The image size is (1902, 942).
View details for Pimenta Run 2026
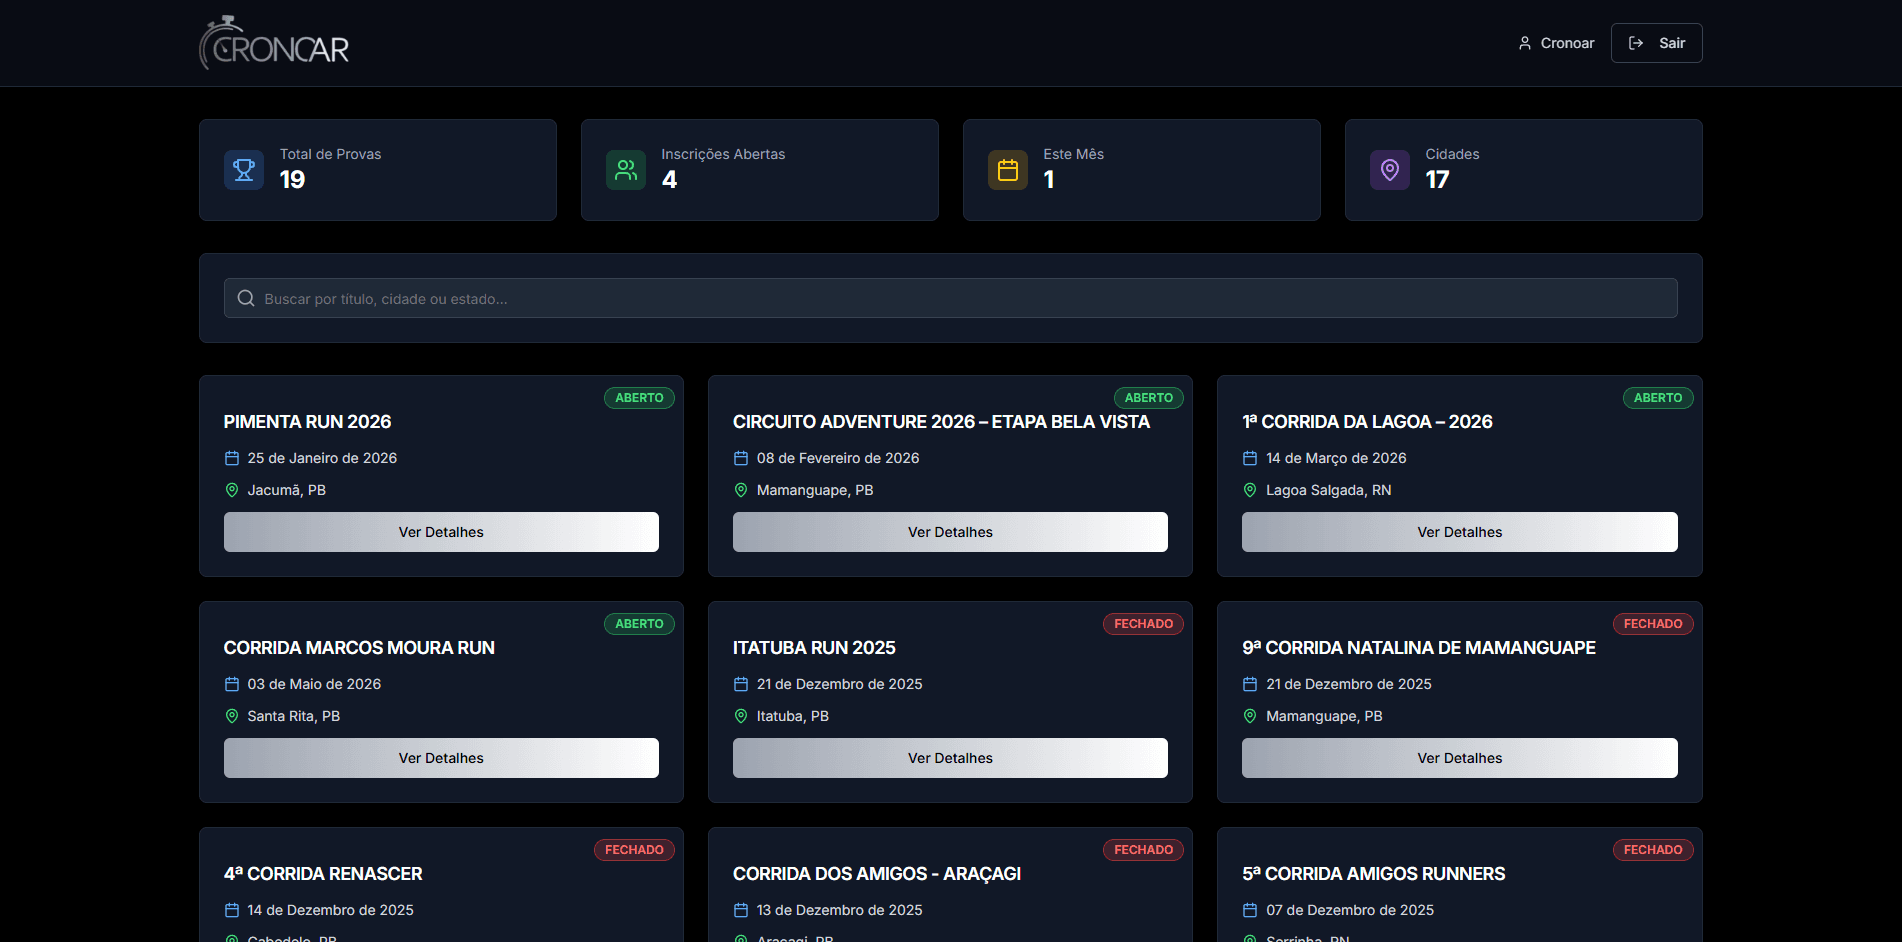441,532
